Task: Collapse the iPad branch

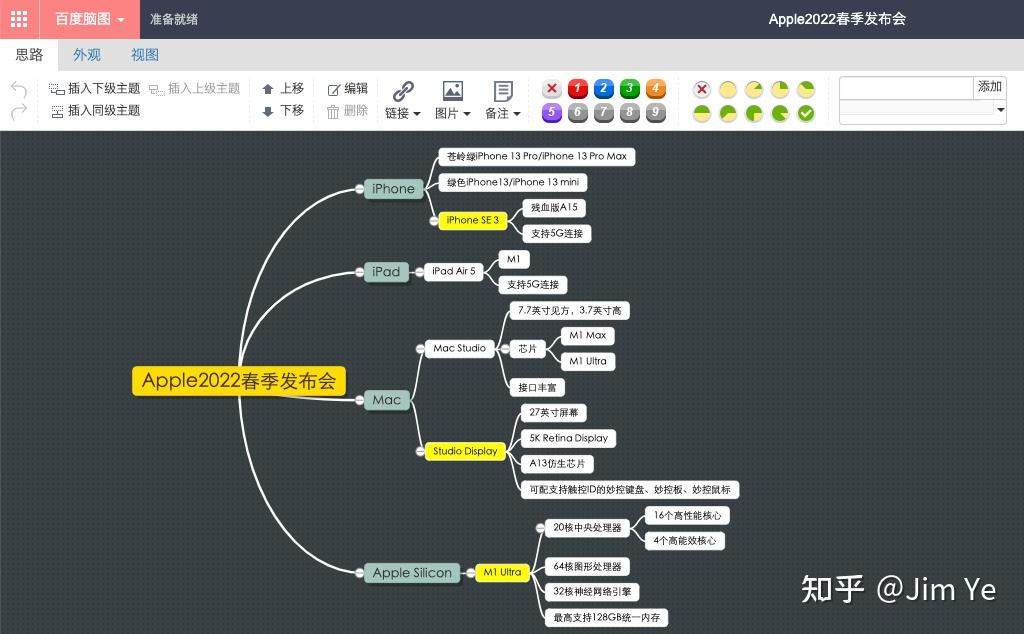Action: pyautogui.click(x=360, y=272)
